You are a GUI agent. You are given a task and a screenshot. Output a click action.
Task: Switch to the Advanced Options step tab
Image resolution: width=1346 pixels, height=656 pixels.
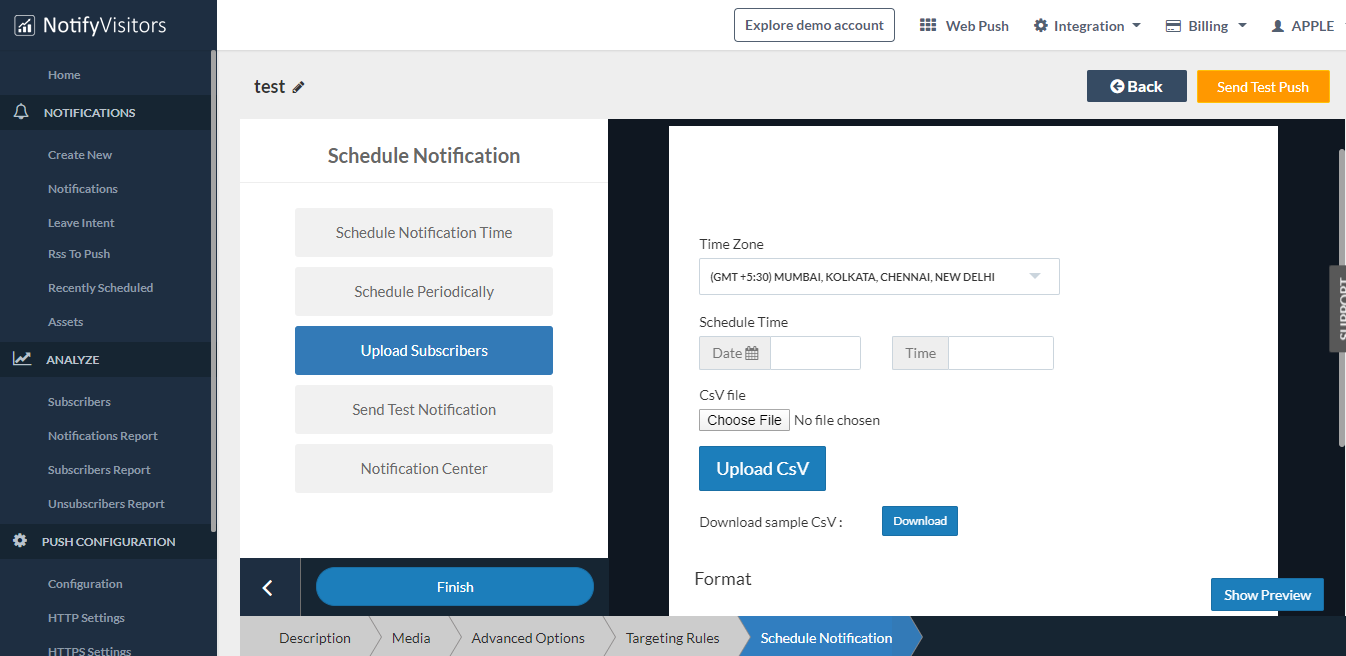[528, 638]
